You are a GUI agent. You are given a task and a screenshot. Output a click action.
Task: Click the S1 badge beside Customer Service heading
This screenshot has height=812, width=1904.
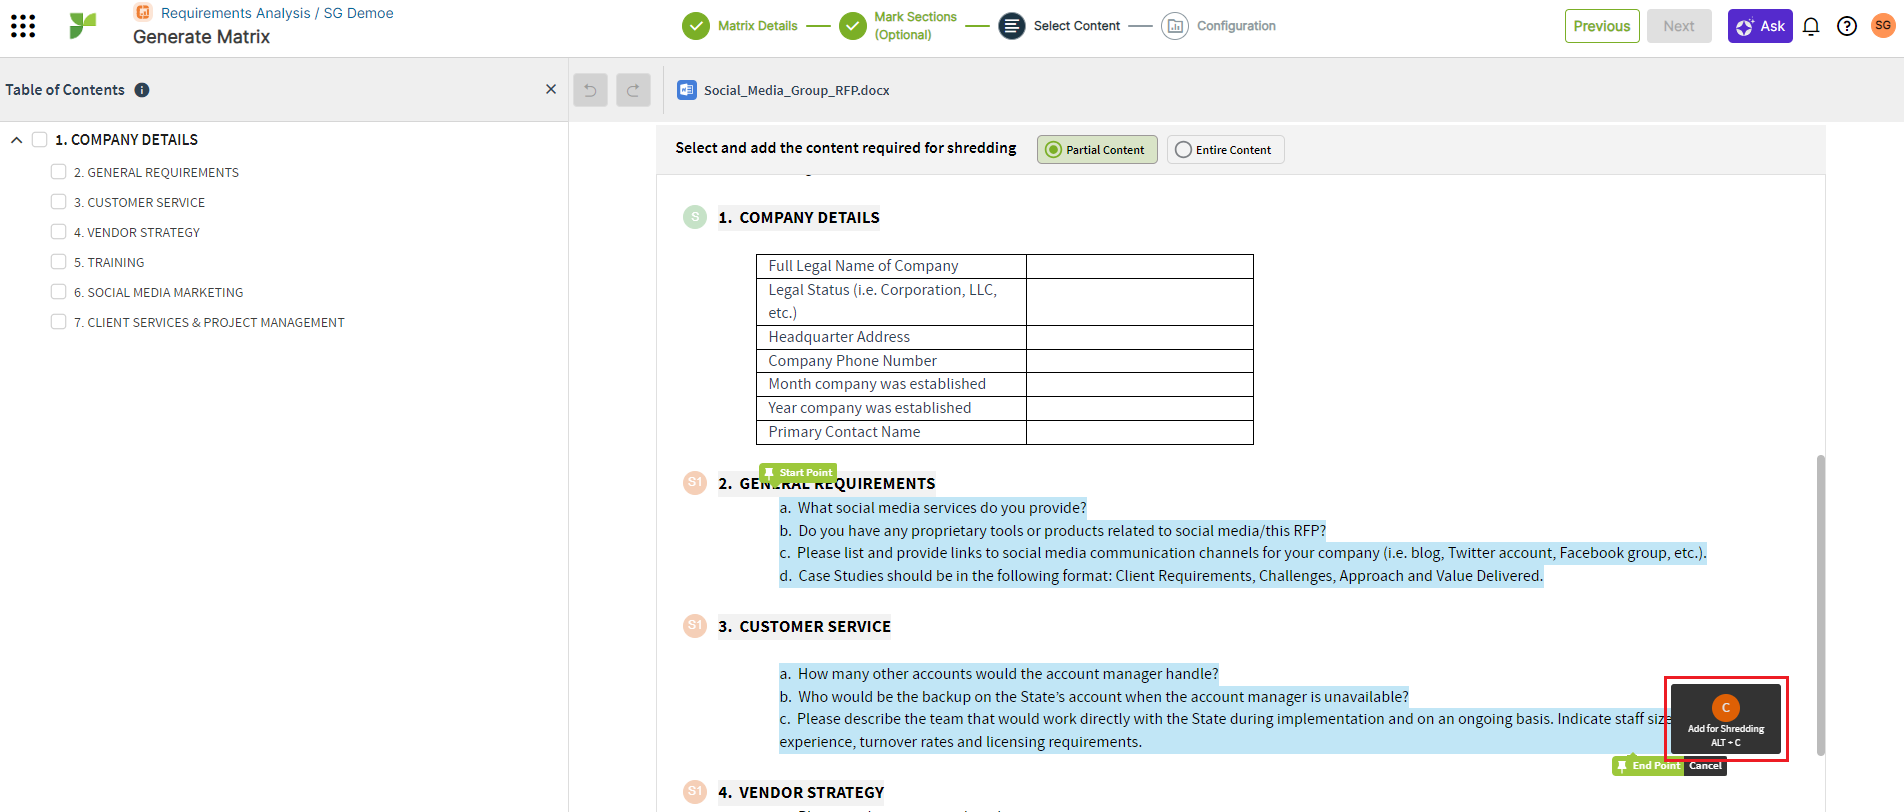[695, 626]
